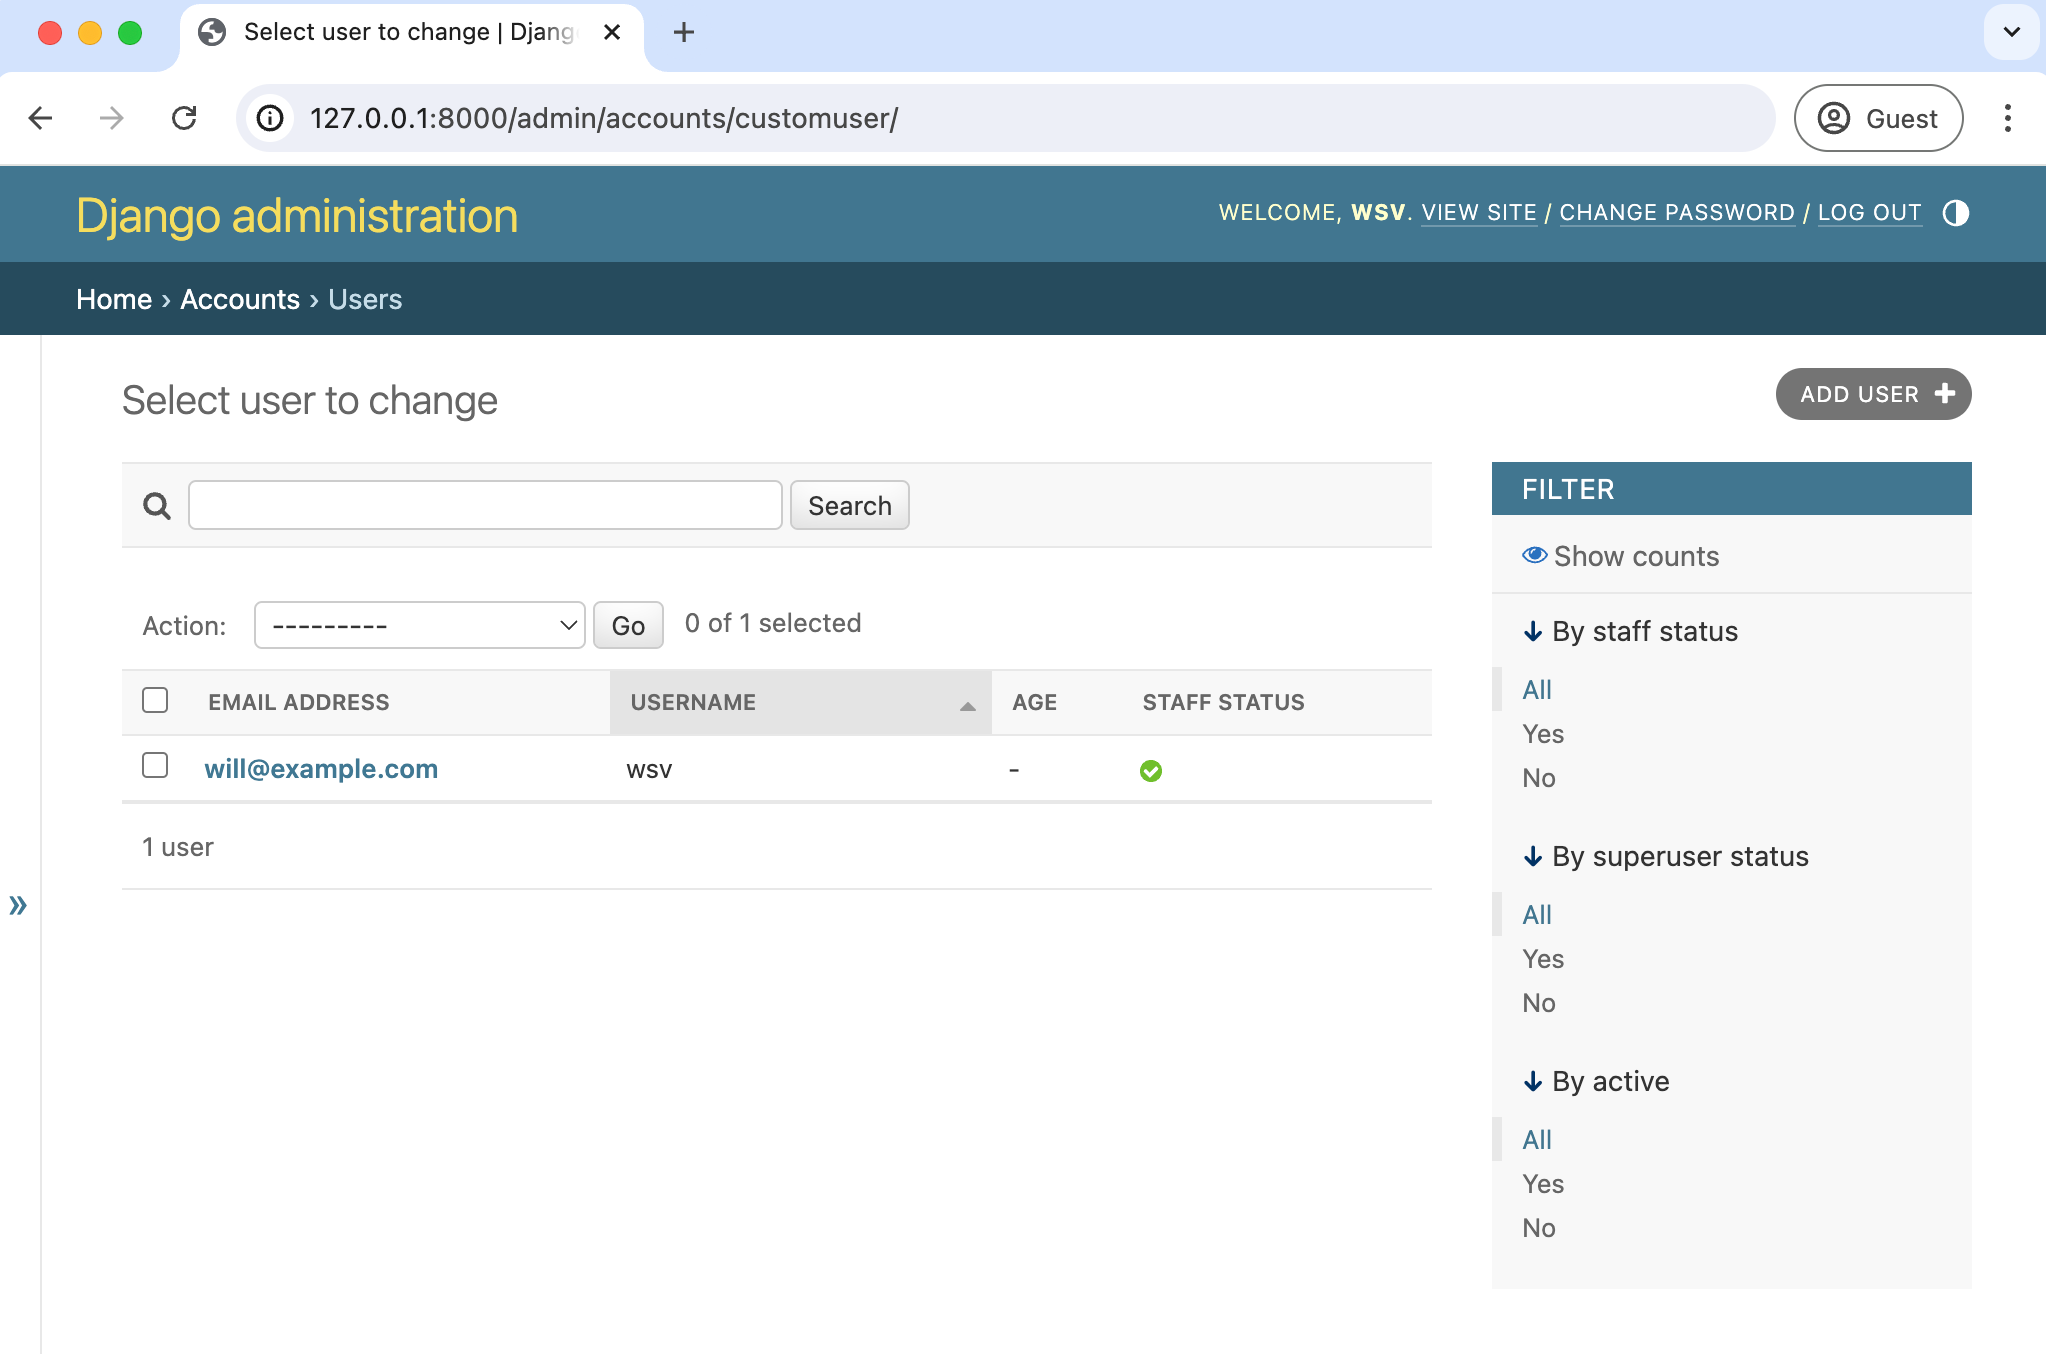
Task: Click the browser address bar
Action: [1005, 118]
